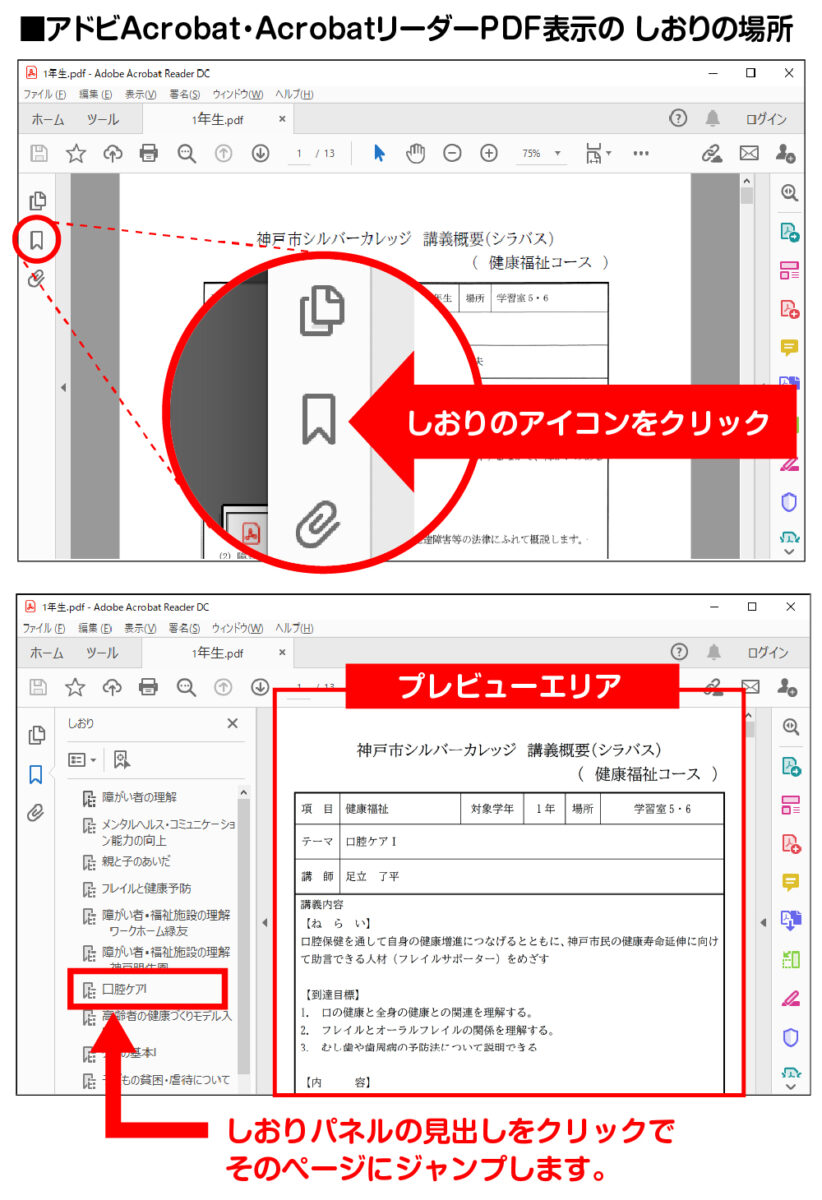This screenshot has width=822, height=1200.
Task: Click the save icon in upper window toolbar
Action: point(39,153)
